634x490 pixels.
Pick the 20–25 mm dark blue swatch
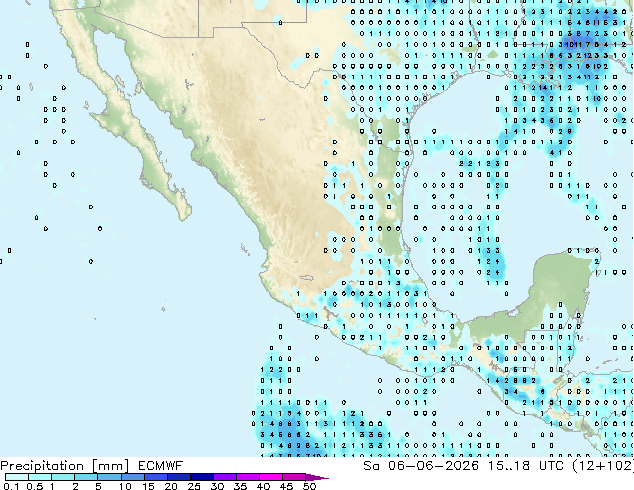(178, 477)
